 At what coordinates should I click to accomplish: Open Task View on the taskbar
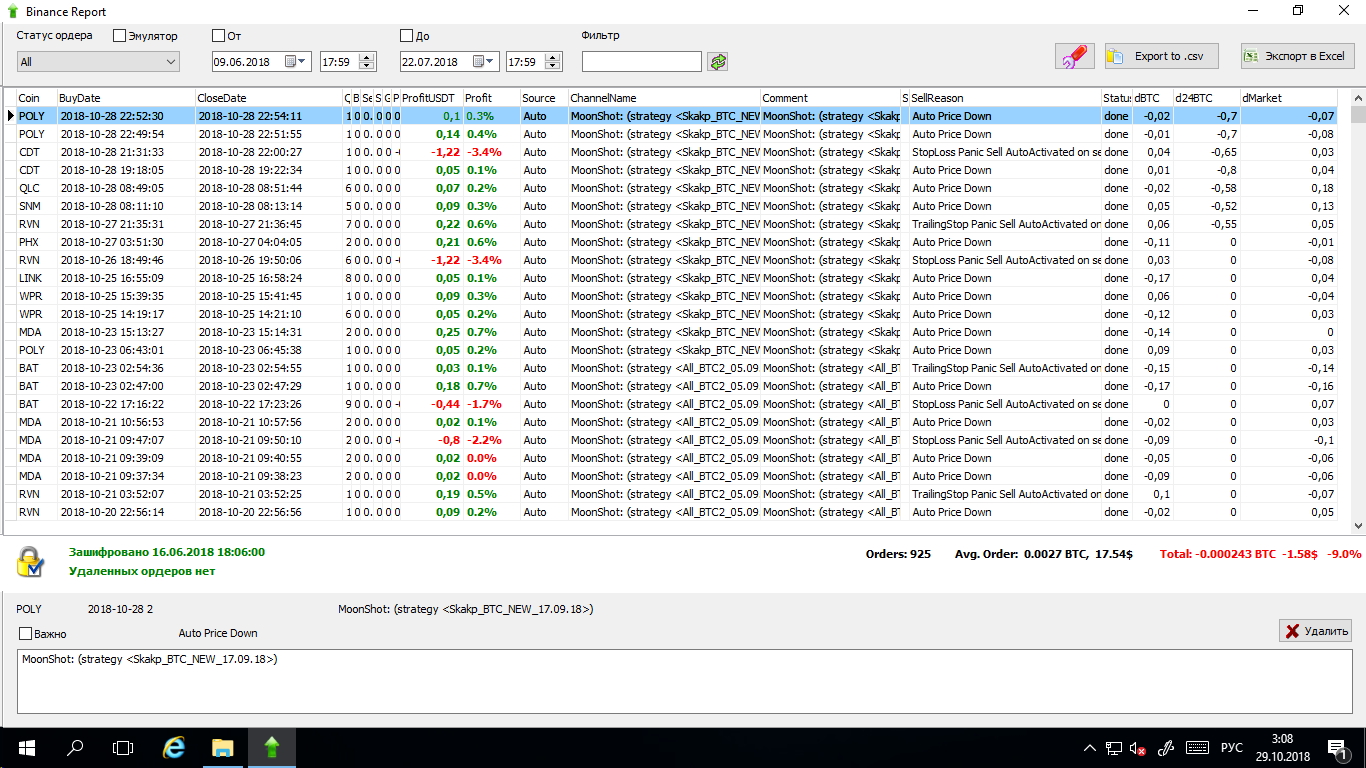point(123,748)
